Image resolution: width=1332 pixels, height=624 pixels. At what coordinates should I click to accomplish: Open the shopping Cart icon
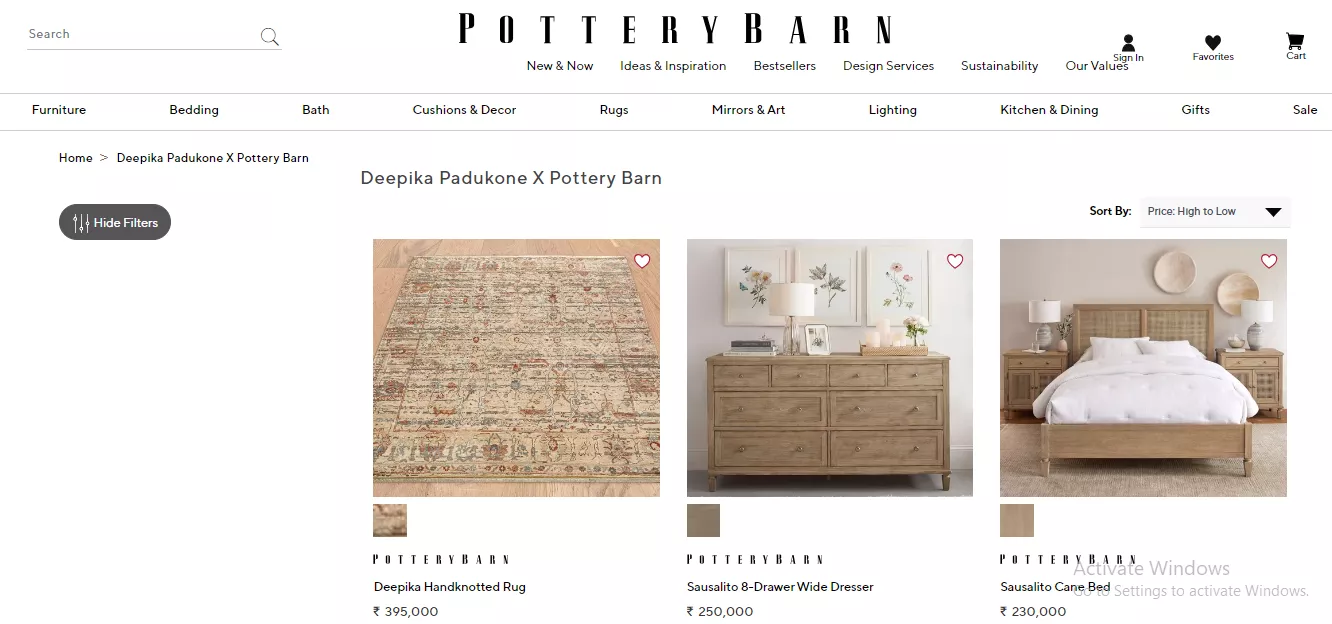click(x=1295, y=46)
